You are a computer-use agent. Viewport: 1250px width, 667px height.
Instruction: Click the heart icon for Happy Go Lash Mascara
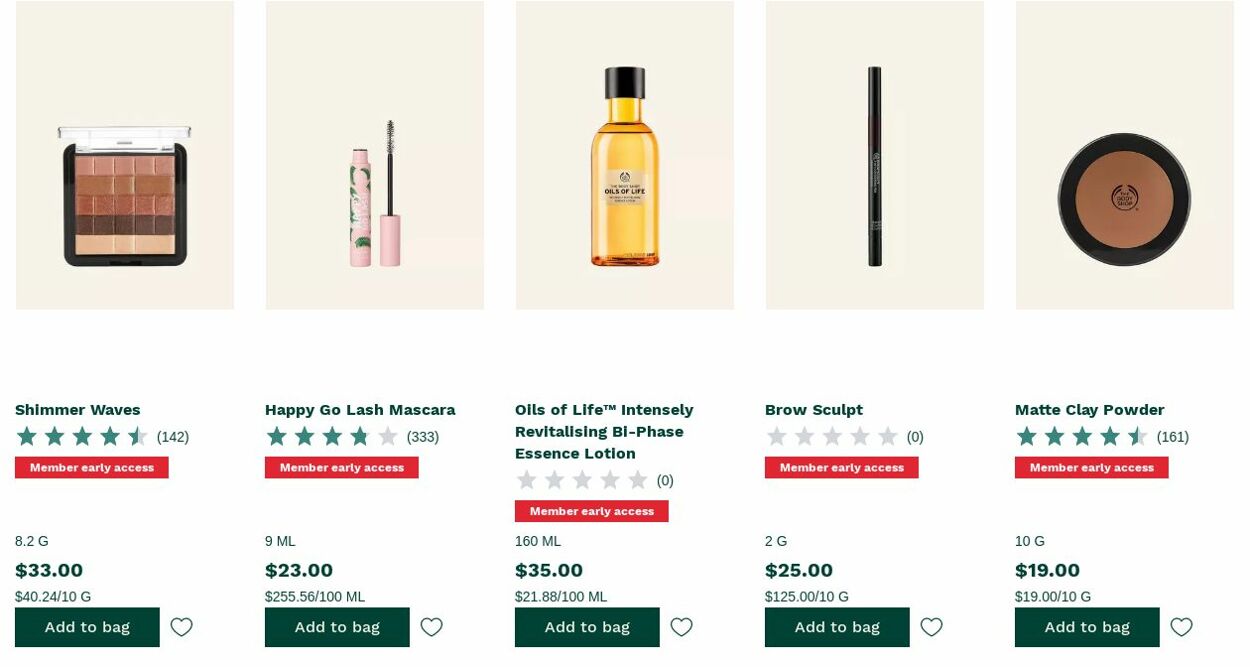click(431, 627)
